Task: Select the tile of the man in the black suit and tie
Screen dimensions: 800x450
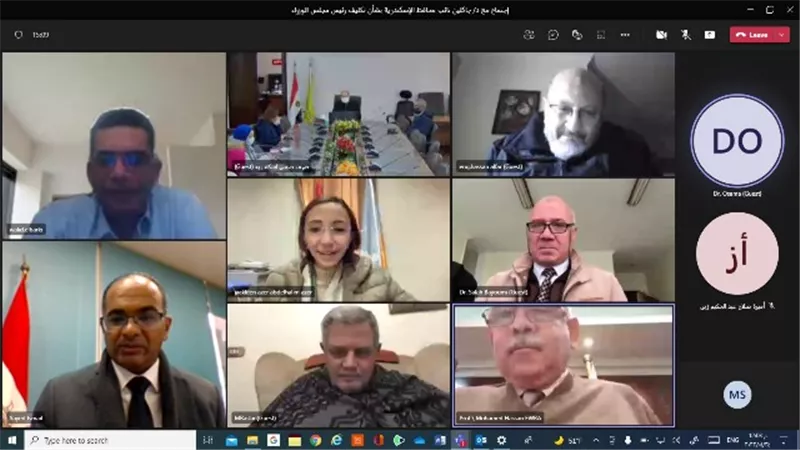Action: click(x=114, y=334)
